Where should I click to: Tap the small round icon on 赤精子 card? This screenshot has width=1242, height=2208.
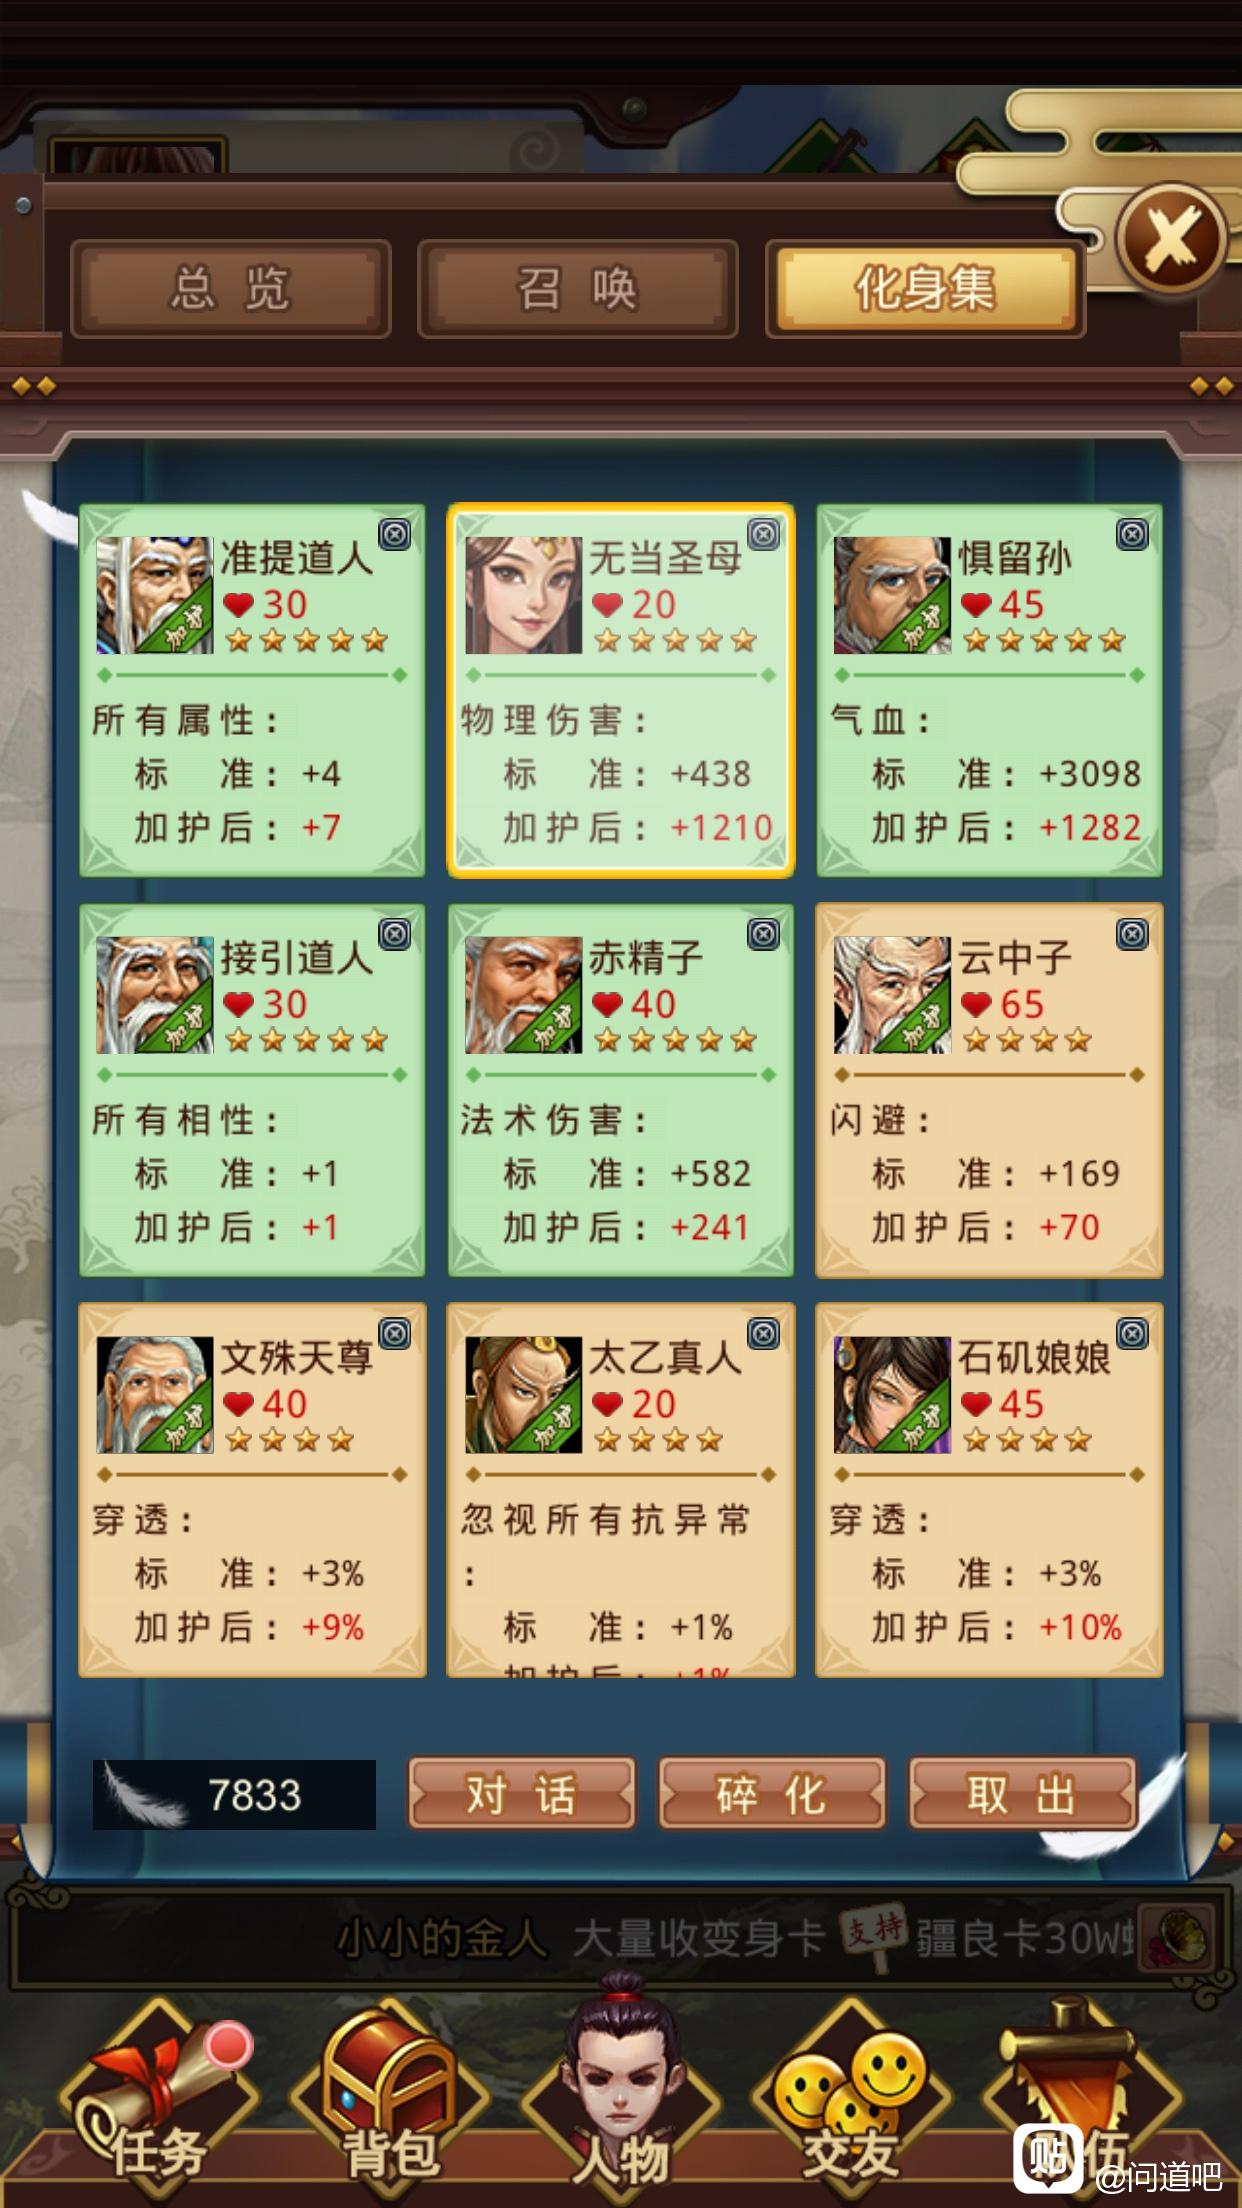point(763,935)
